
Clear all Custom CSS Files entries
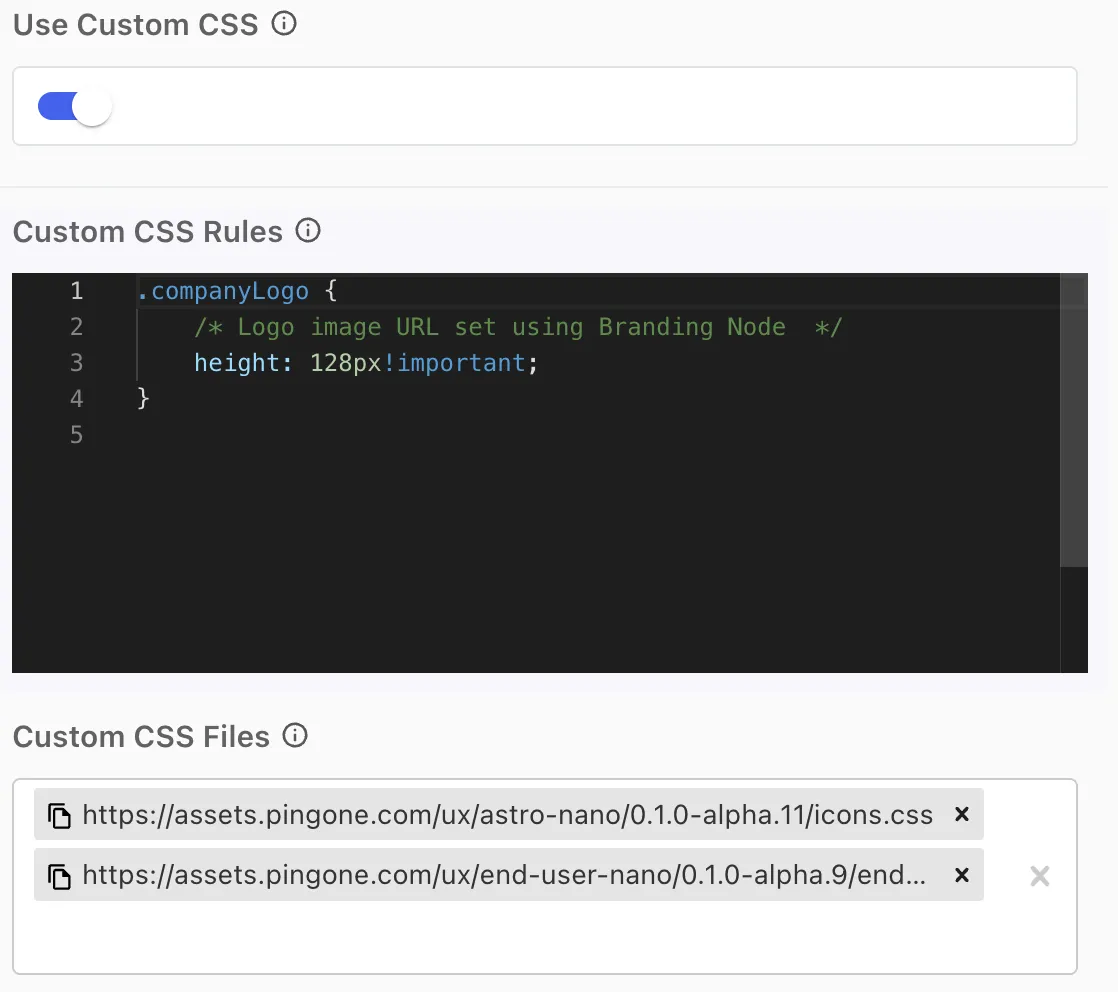[1040, 876]
